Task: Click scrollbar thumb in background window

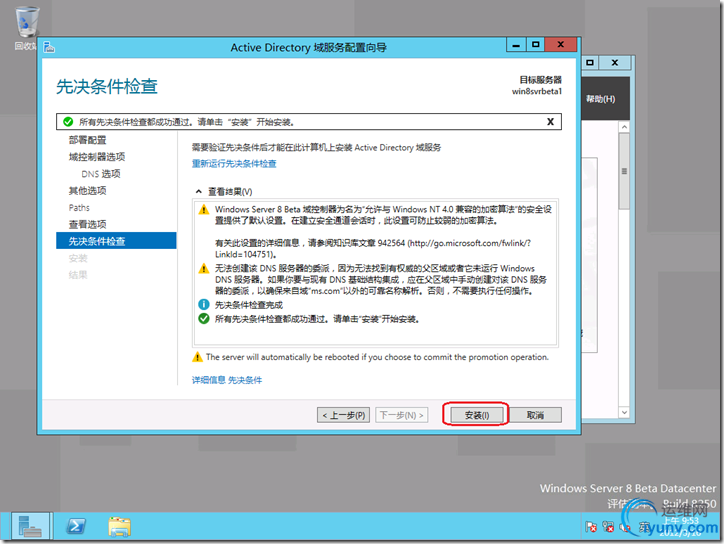Action: 624,171
